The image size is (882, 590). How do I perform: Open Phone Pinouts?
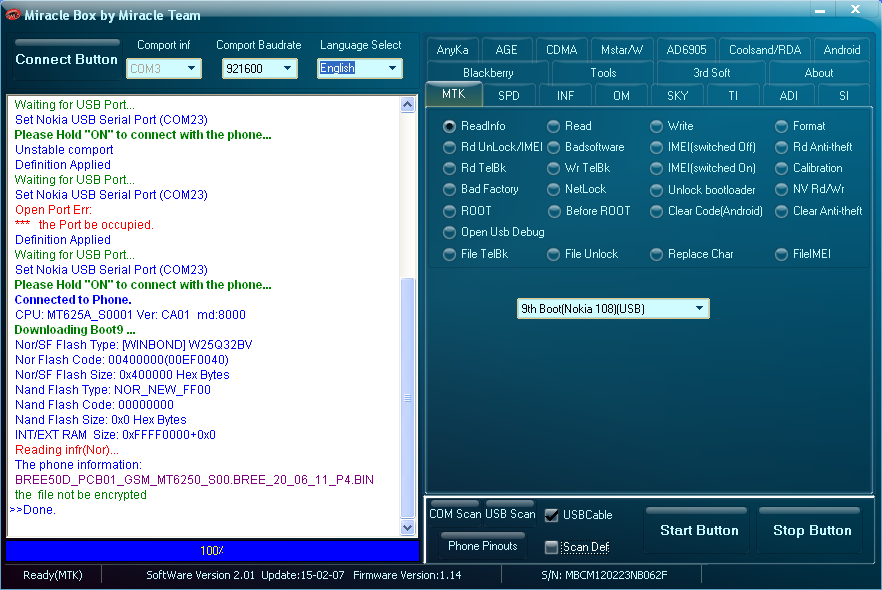[x=483, y=546]
